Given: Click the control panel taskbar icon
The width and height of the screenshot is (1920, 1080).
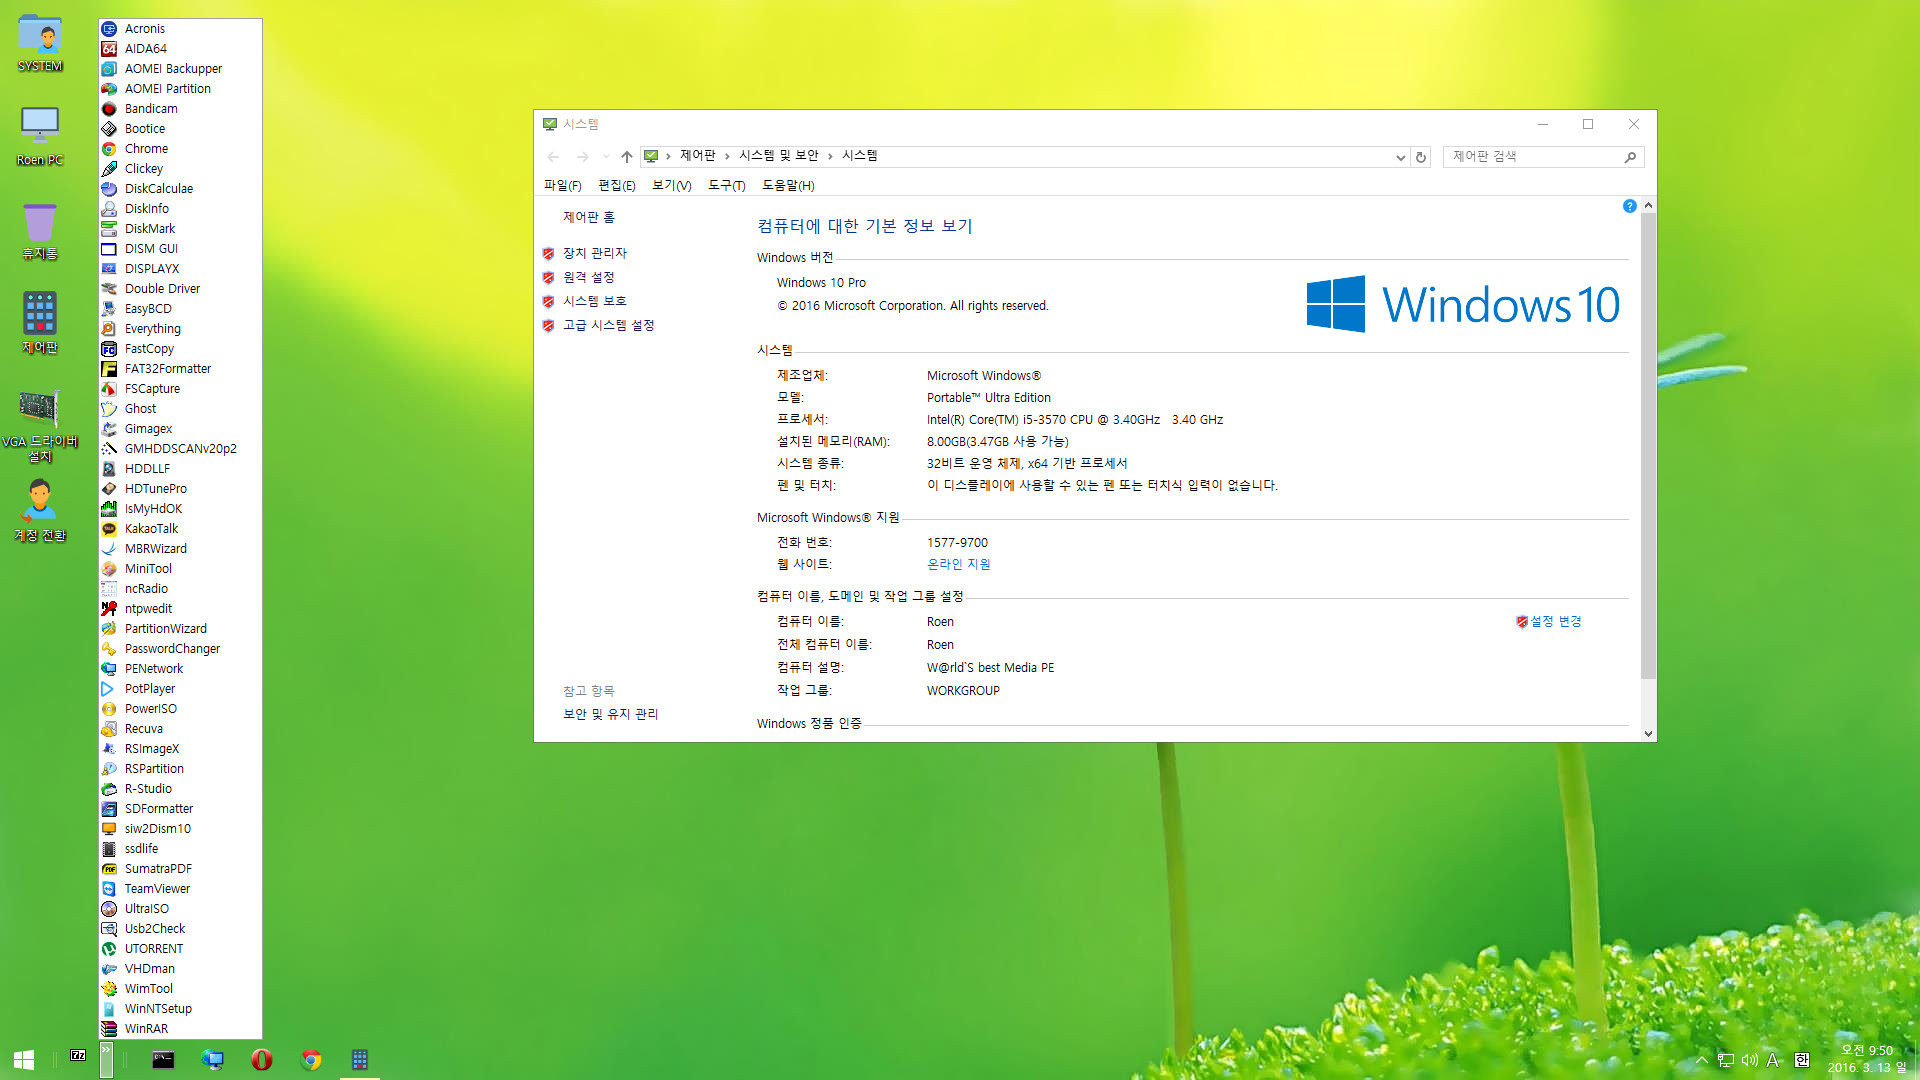Looking at the screenshot, I should (360, 1060).
